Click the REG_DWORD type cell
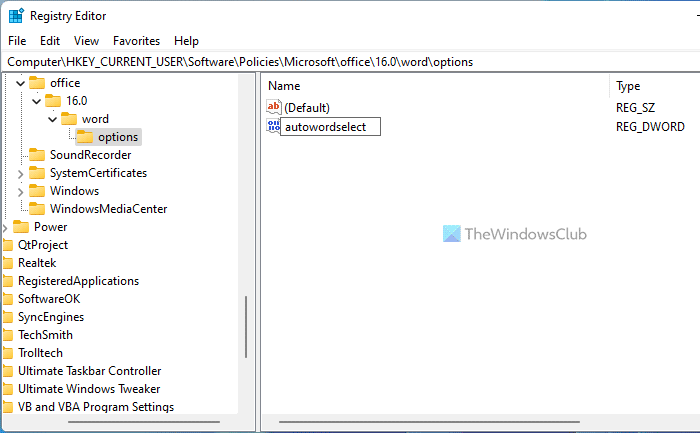 click(650, 127)
